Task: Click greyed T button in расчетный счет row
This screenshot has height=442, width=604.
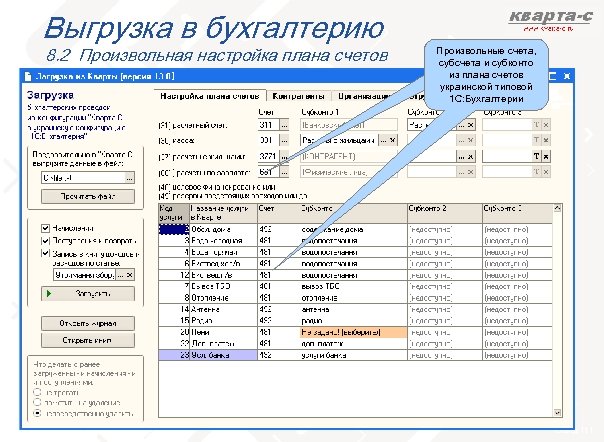Action: tap(536, 125)
